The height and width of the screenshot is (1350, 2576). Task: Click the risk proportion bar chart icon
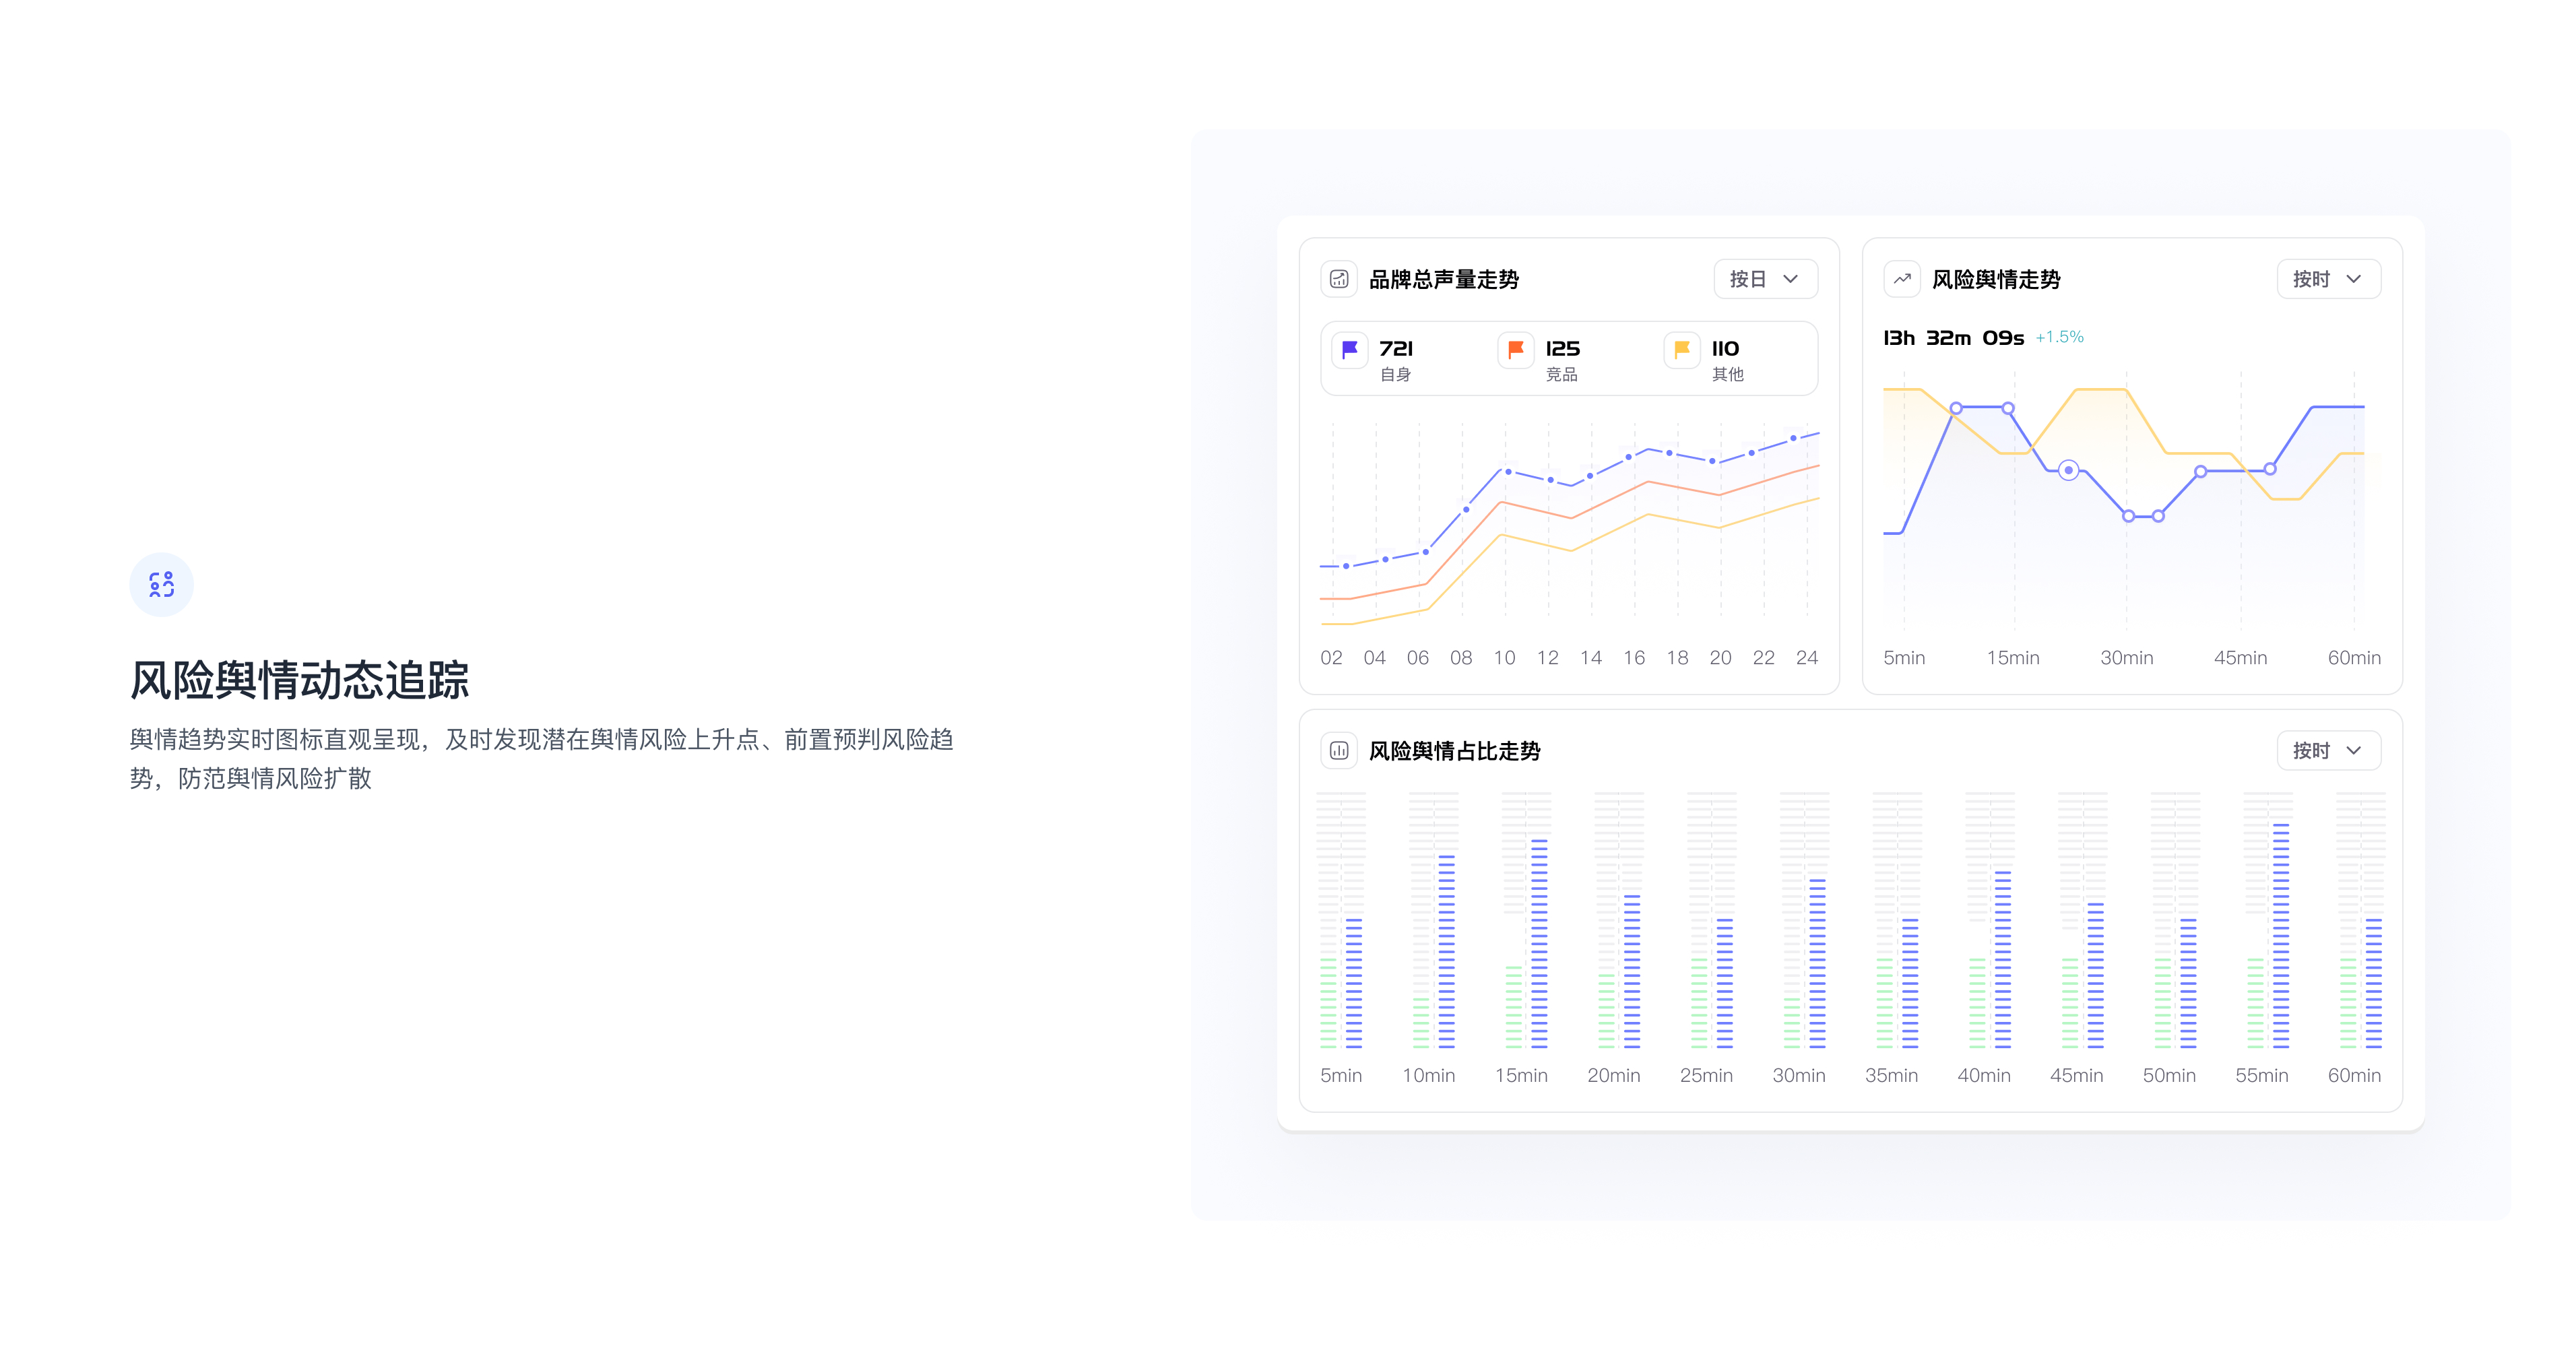[1339, 750]
